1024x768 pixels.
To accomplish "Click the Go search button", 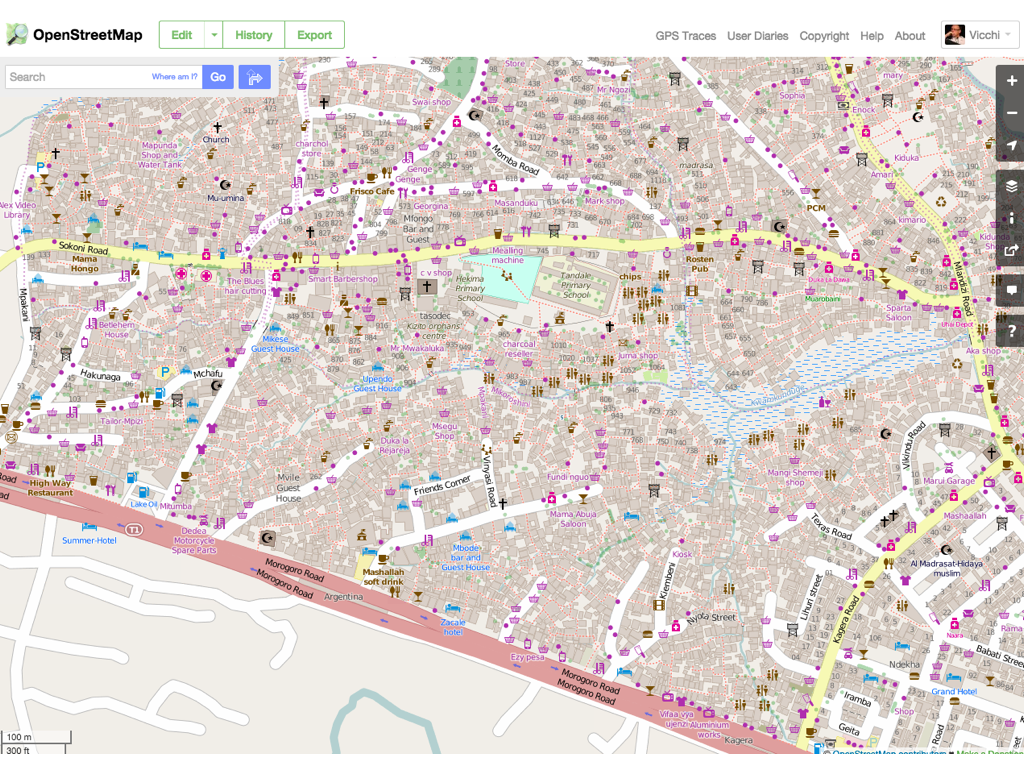I will click(x=218, y=77).
